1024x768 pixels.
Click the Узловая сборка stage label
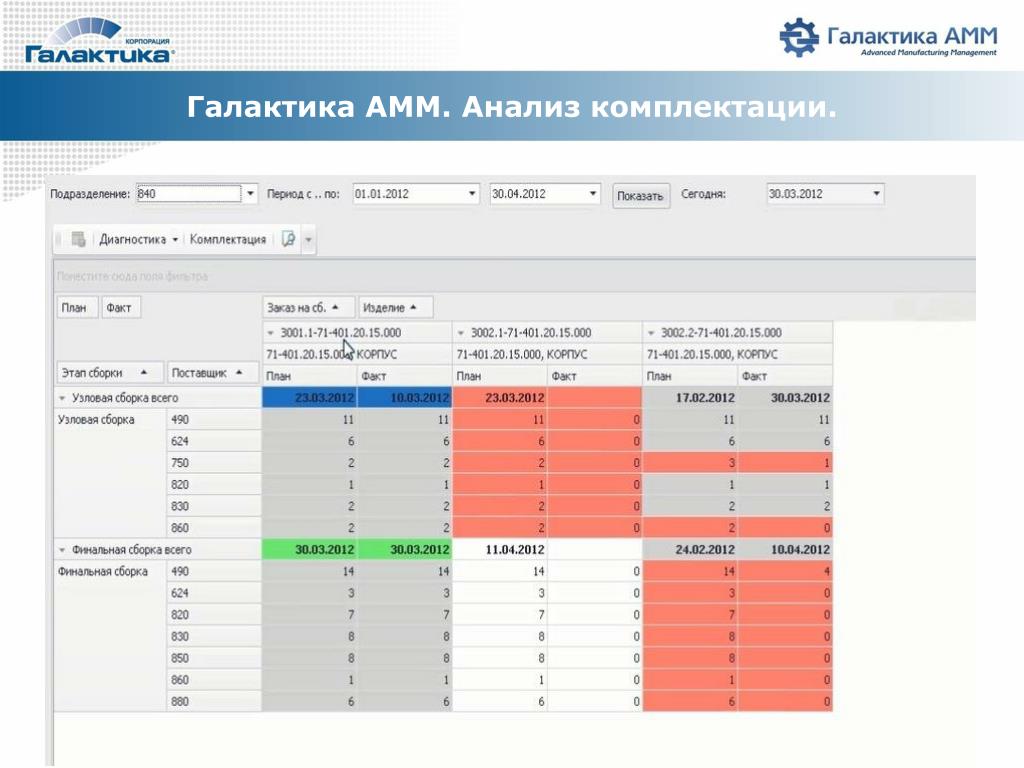(x=96, y=420)
